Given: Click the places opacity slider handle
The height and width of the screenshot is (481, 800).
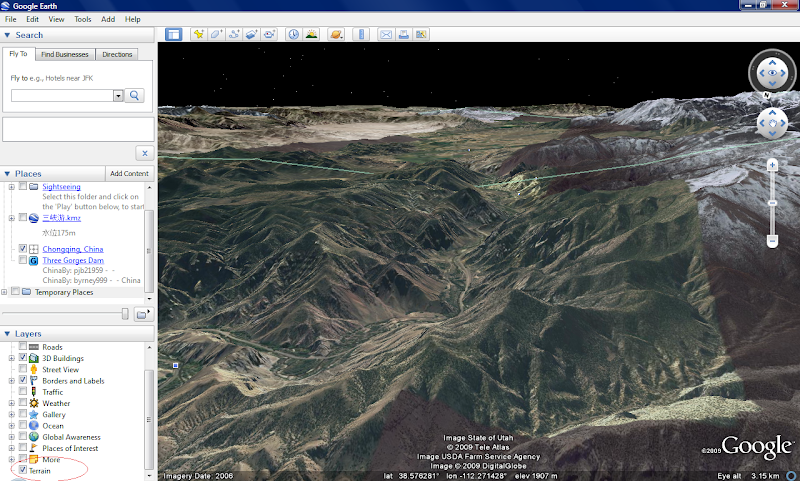Looking at the screenshot, I should pos(125,314).
